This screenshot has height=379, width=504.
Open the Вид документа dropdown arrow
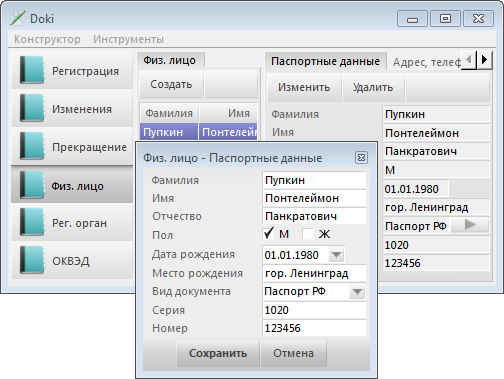click(357, 292)
